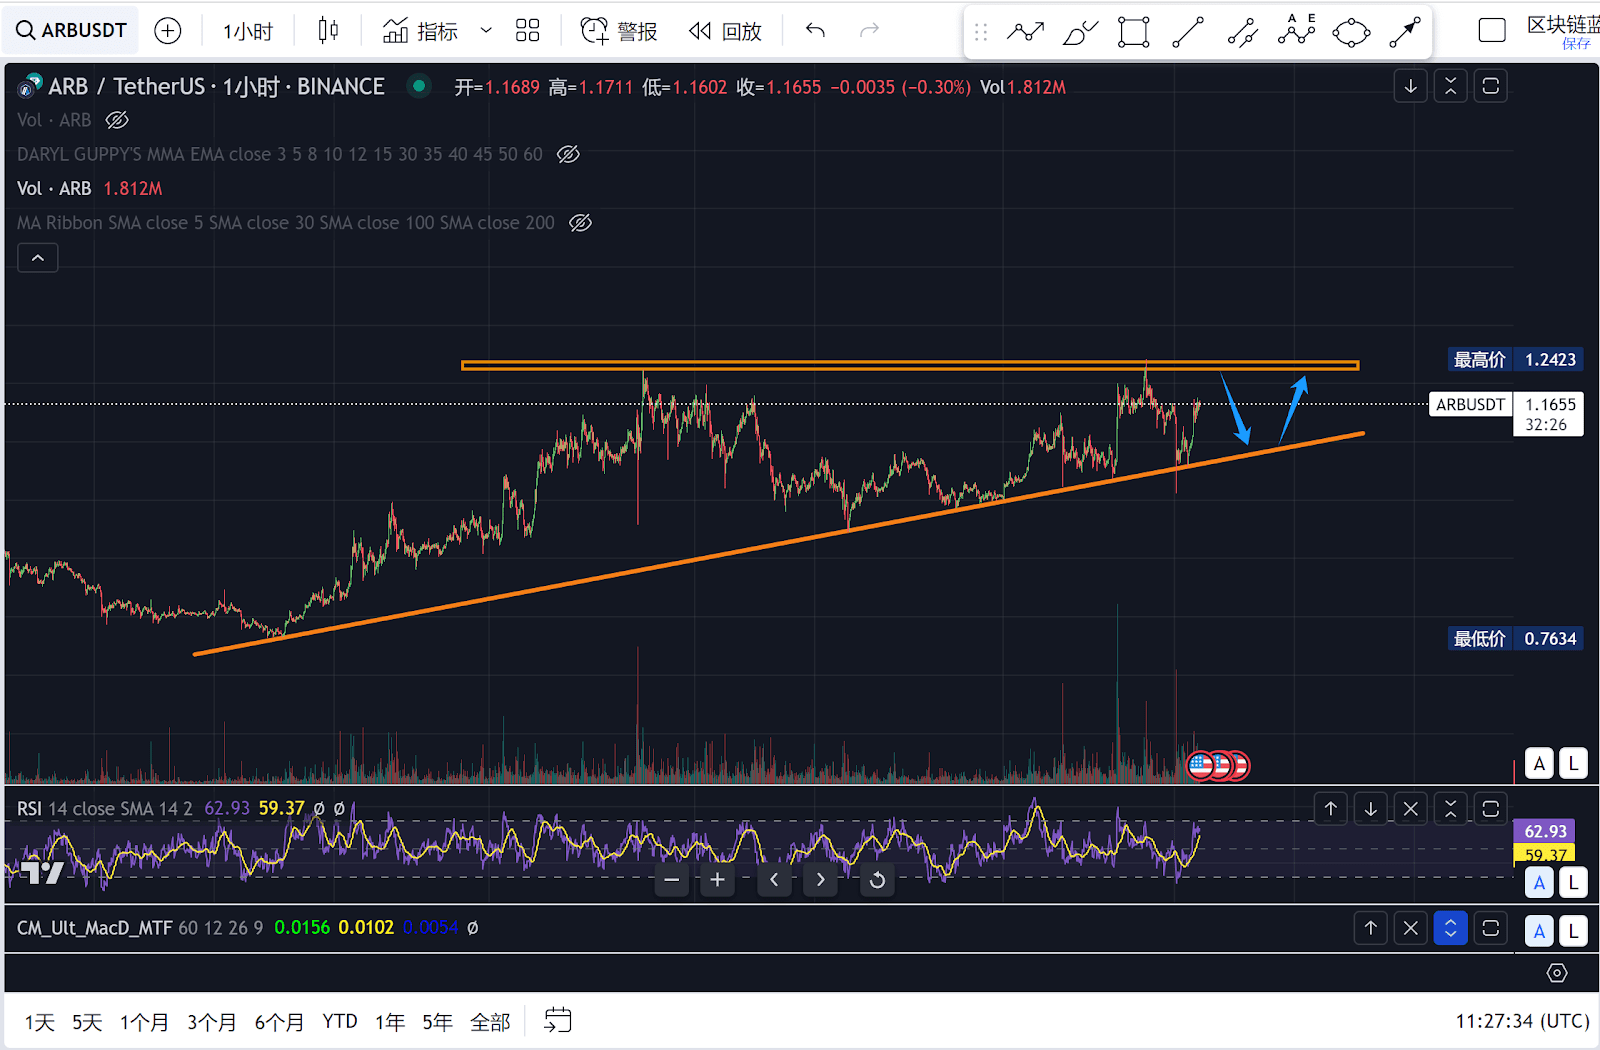1600x1050 pixels.
Task: Select the brush drawing tool
Action: point(1080,32)
